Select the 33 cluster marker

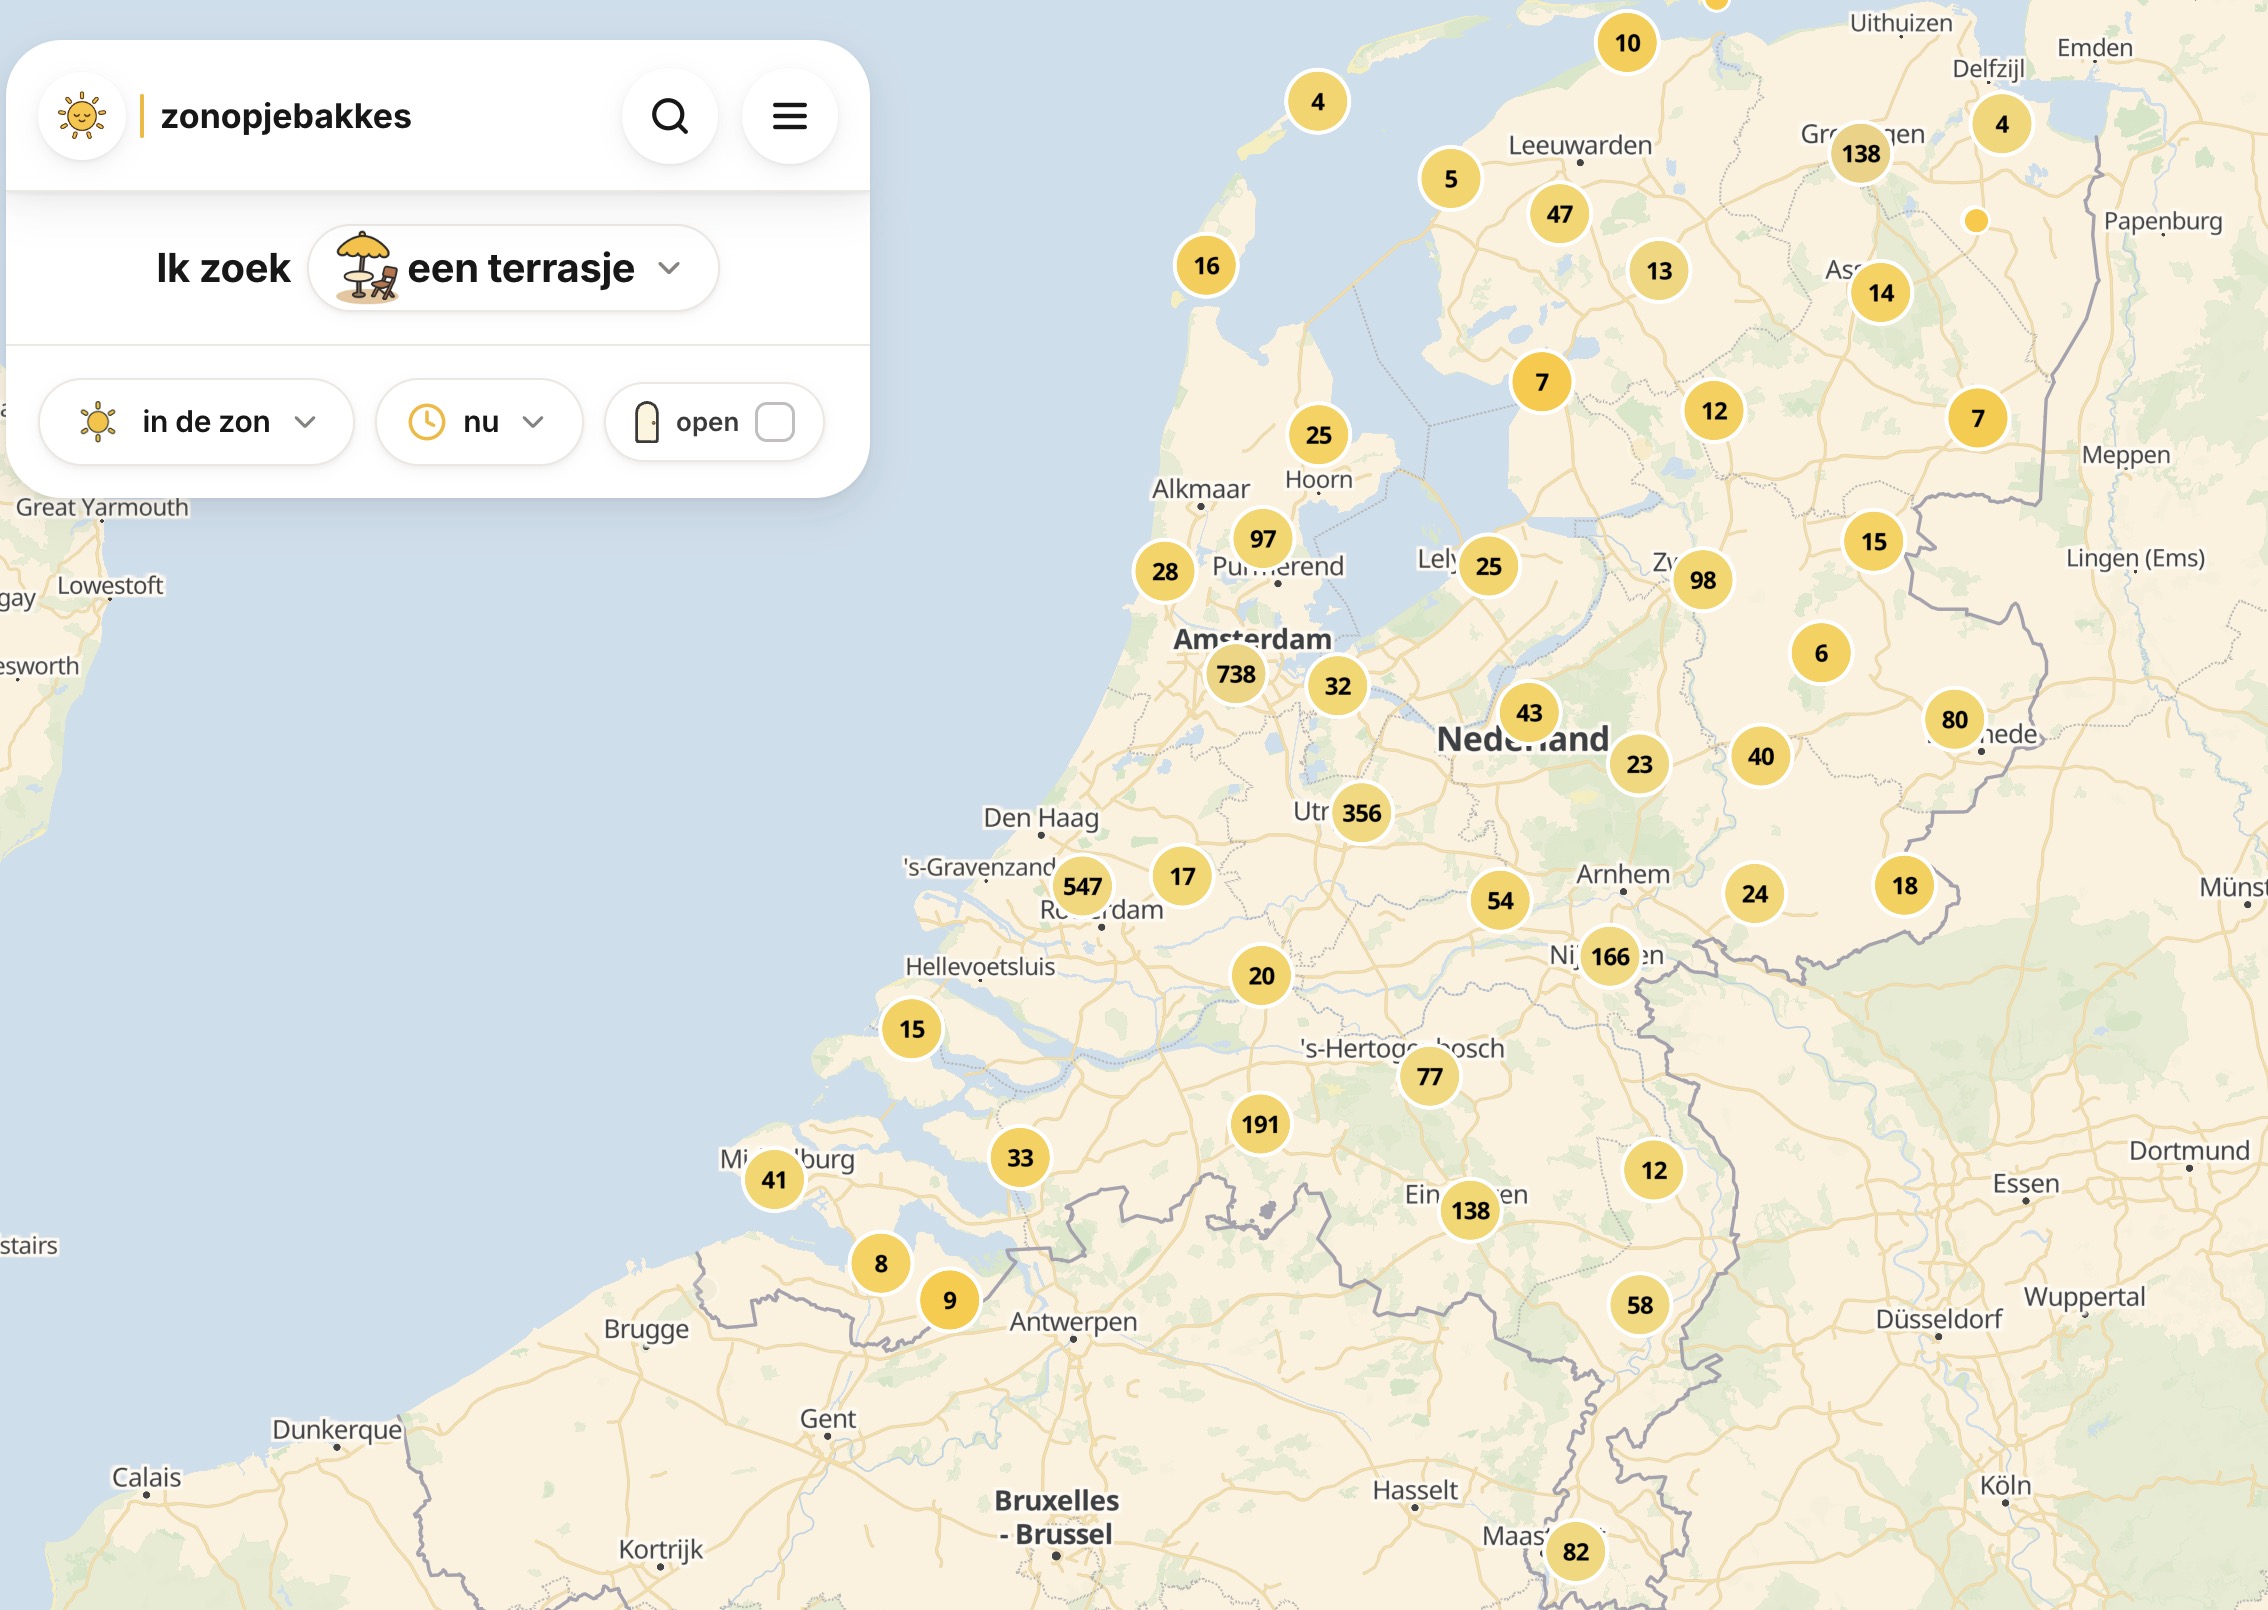click(x=1019, y=1158)
